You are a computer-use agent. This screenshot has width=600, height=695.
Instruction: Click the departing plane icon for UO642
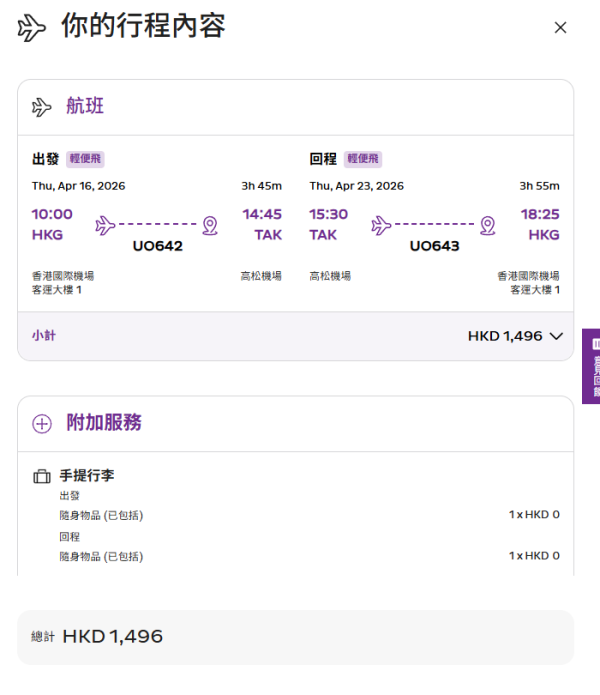point(105,225)
